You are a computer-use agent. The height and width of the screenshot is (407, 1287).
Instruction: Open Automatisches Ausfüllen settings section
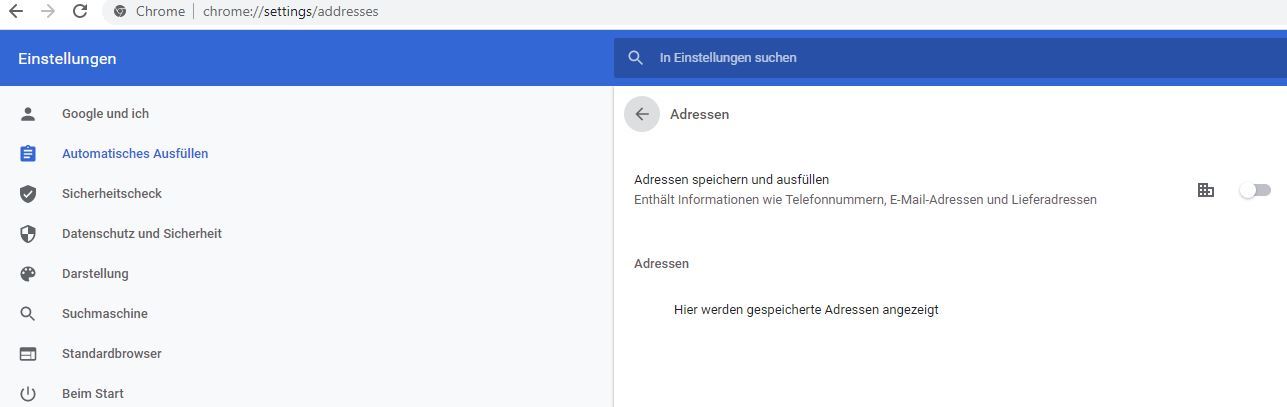135,154
